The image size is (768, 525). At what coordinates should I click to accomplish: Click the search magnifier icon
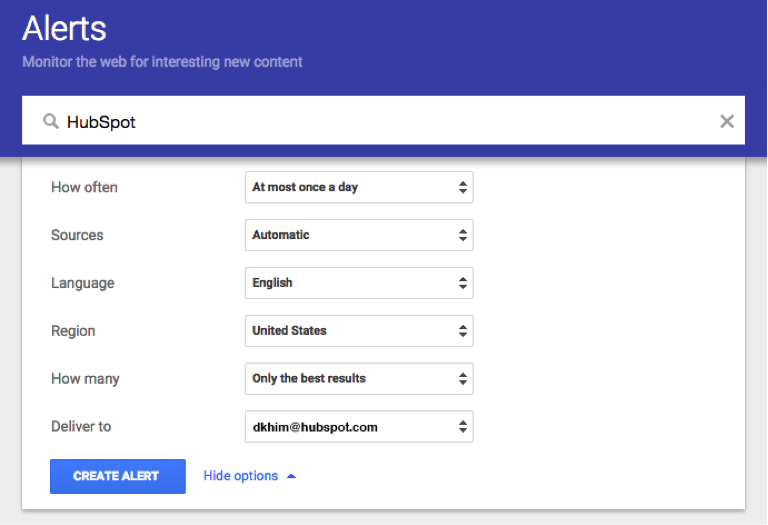tap(50, 122)
